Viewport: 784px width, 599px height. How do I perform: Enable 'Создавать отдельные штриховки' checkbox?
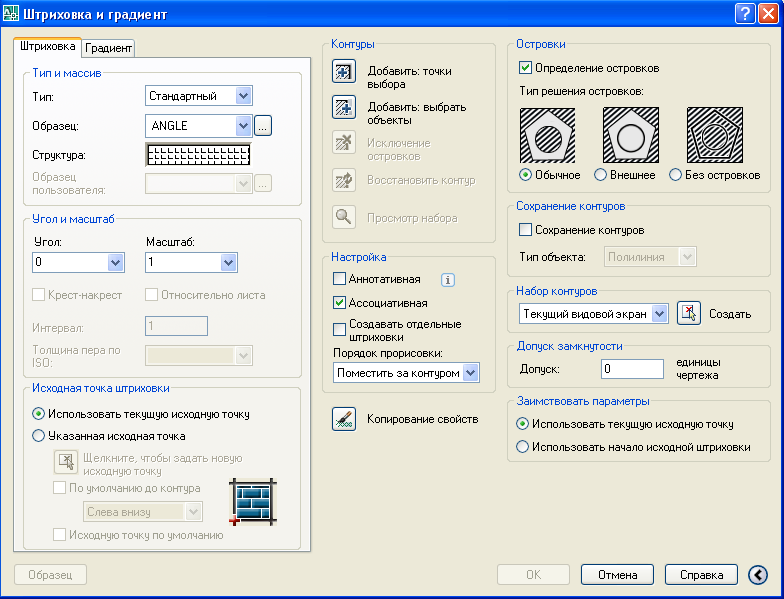click(x=340, y=330)
